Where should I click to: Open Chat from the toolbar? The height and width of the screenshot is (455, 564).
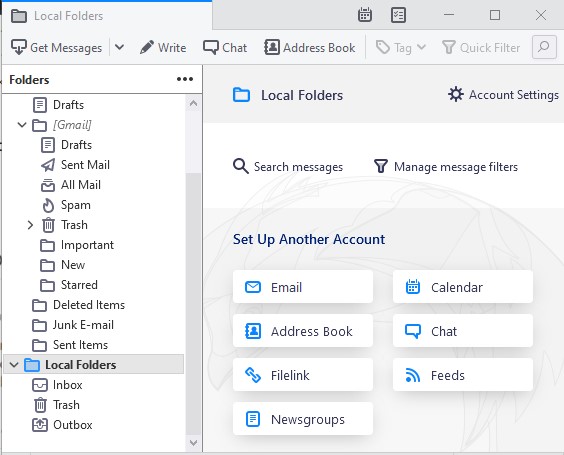click(225, 47)
